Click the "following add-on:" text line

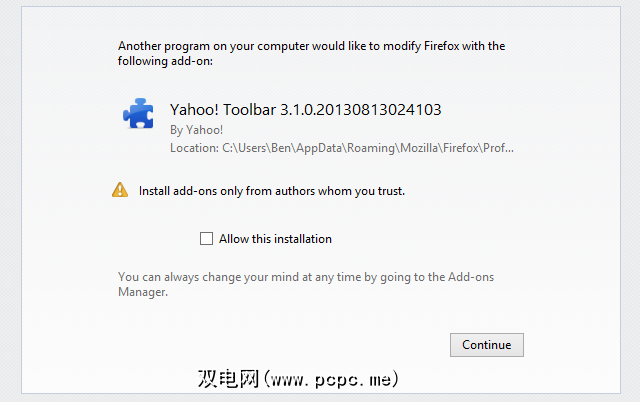pos(166,61)
